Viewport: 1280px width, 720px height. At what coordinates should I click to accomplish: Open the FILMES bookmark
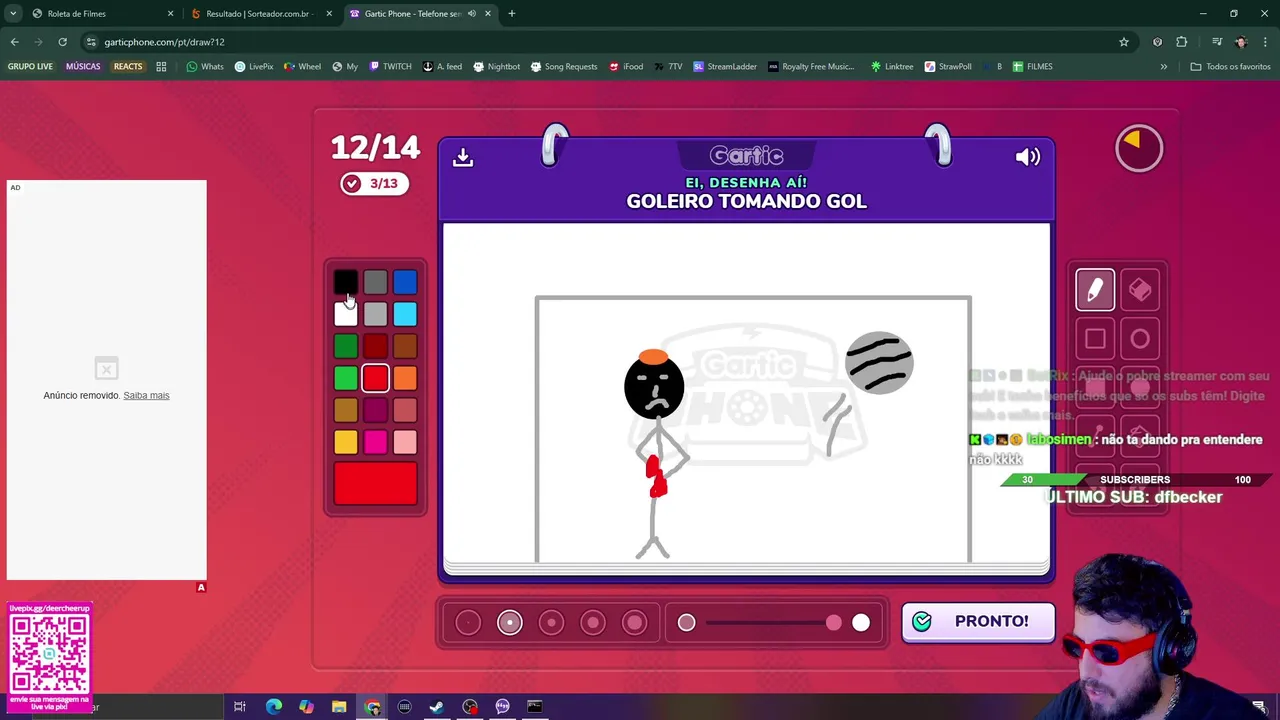click(1032, 67)
